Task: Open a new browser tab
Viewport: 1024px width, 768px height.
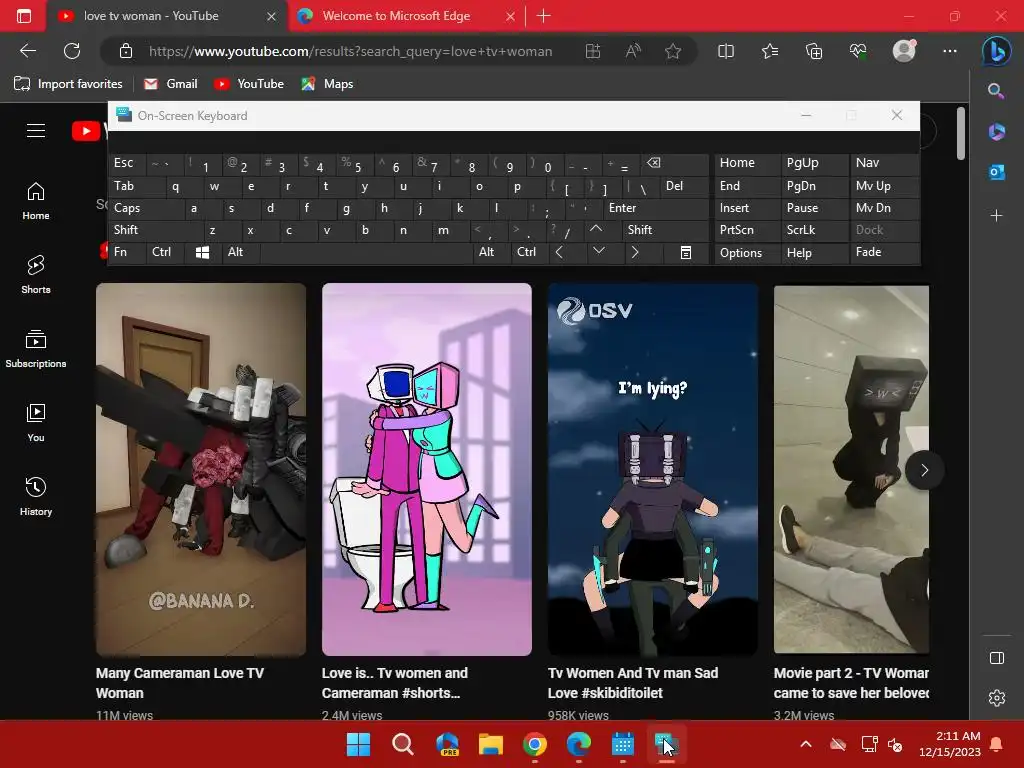Action: 543,16
